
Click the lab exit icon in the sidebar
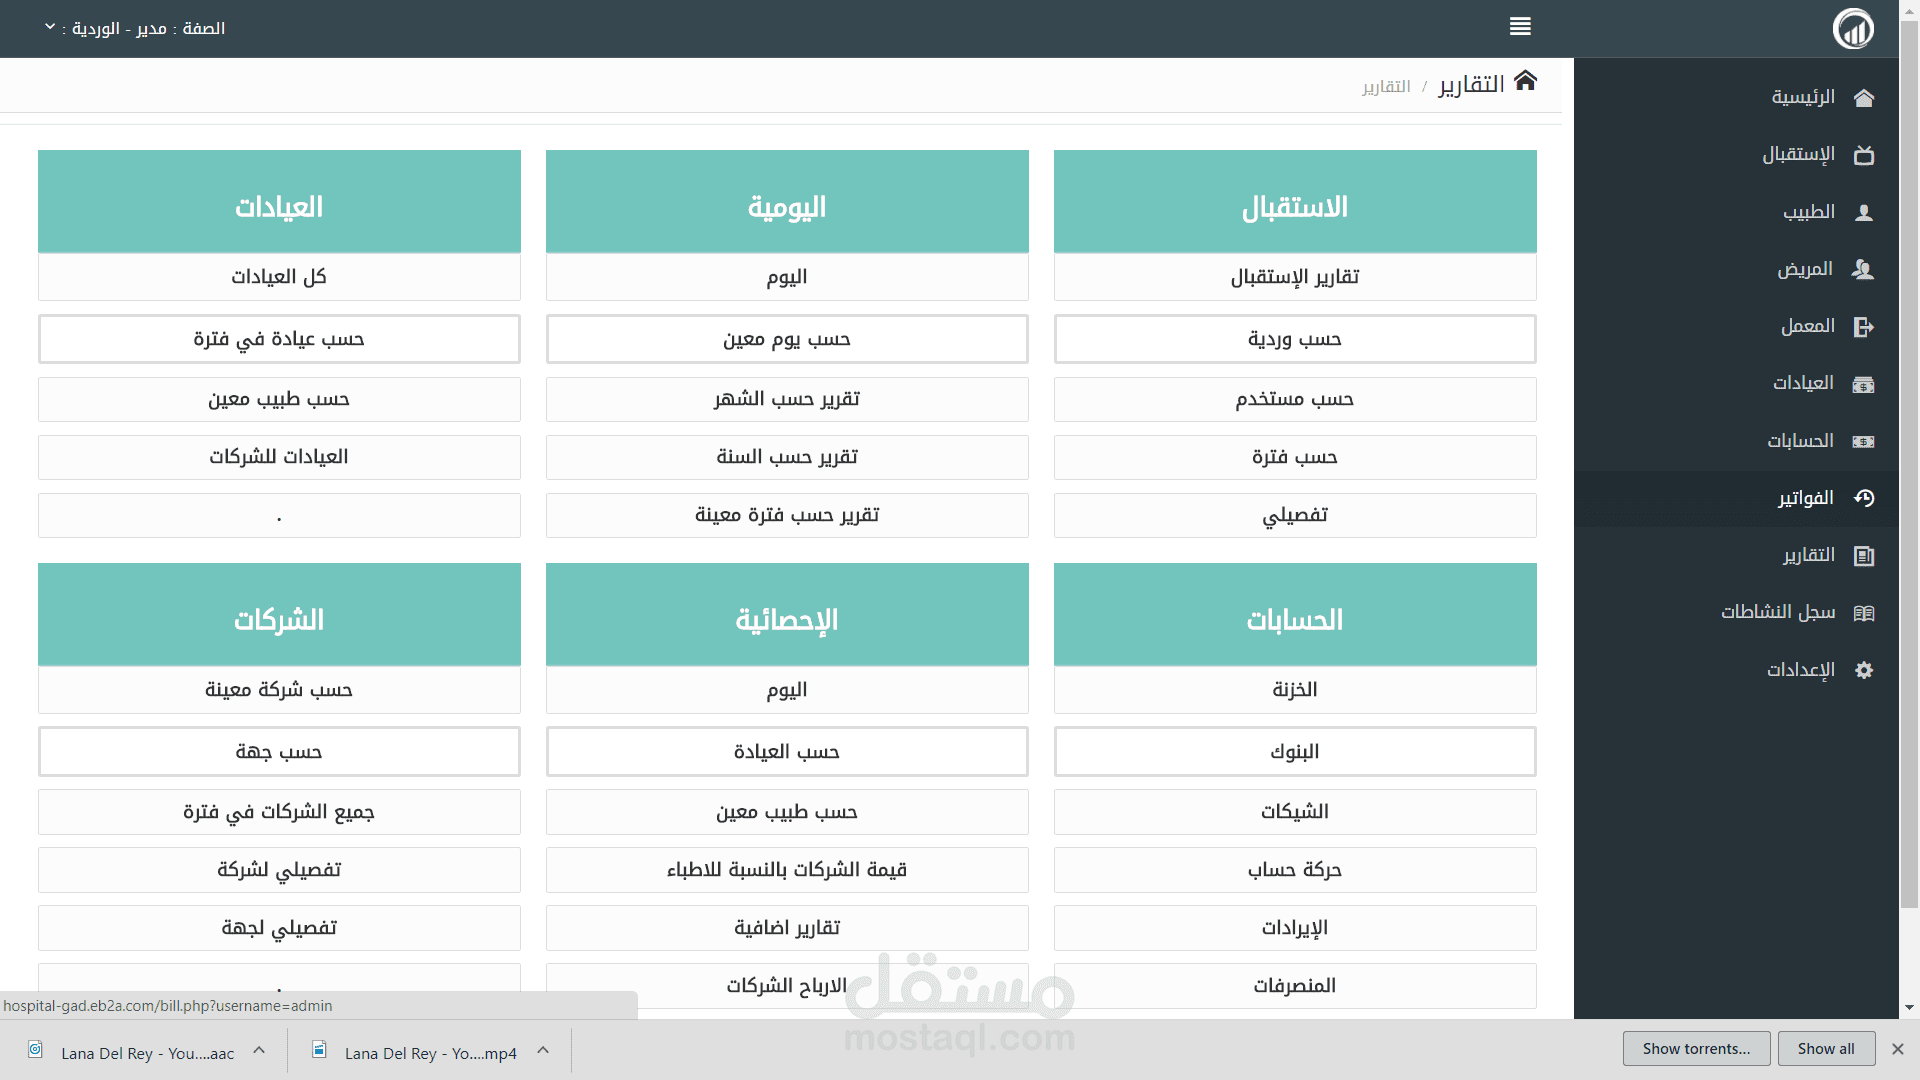click(x=1863, y=327)
